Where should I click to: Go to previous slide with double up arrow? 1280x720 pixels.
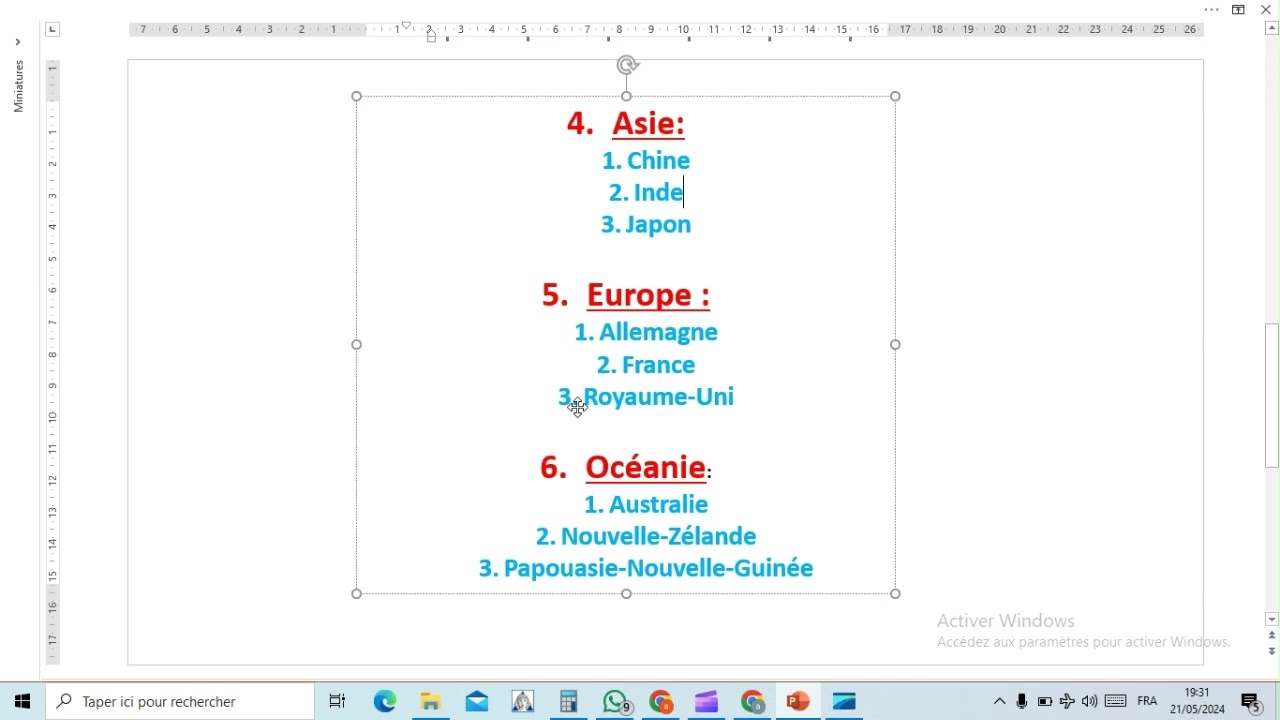[1272, 636]
